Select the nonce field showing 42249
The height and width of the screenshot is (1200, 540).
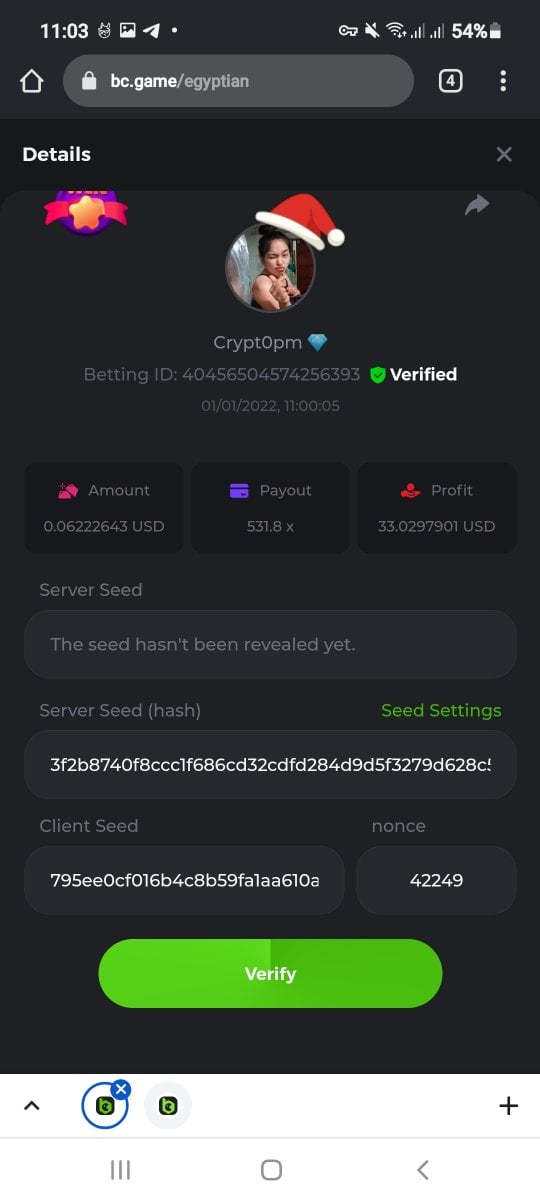tap(436, 880)
